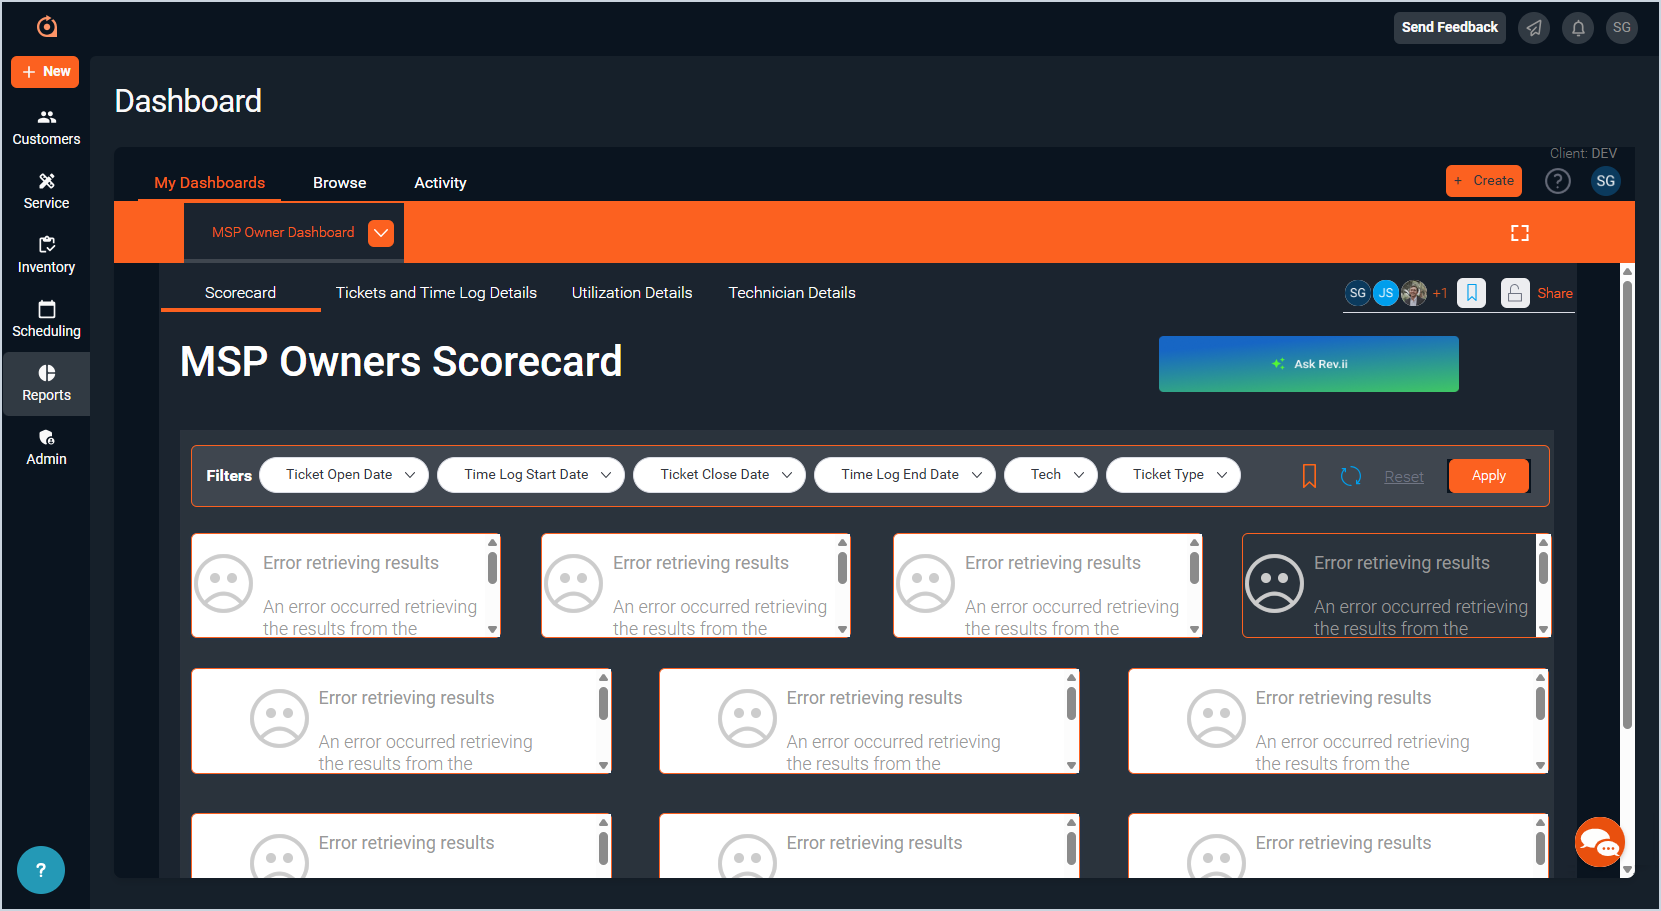
Task: Click the lock icon next to Share
Action: coord(1515,293)
